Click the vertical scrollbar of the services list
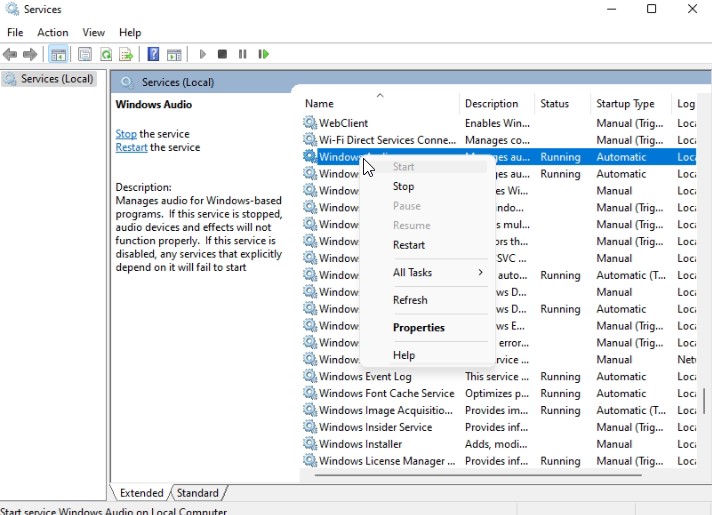The width and height of the screenshot is (712, 515). pos(704,400)
